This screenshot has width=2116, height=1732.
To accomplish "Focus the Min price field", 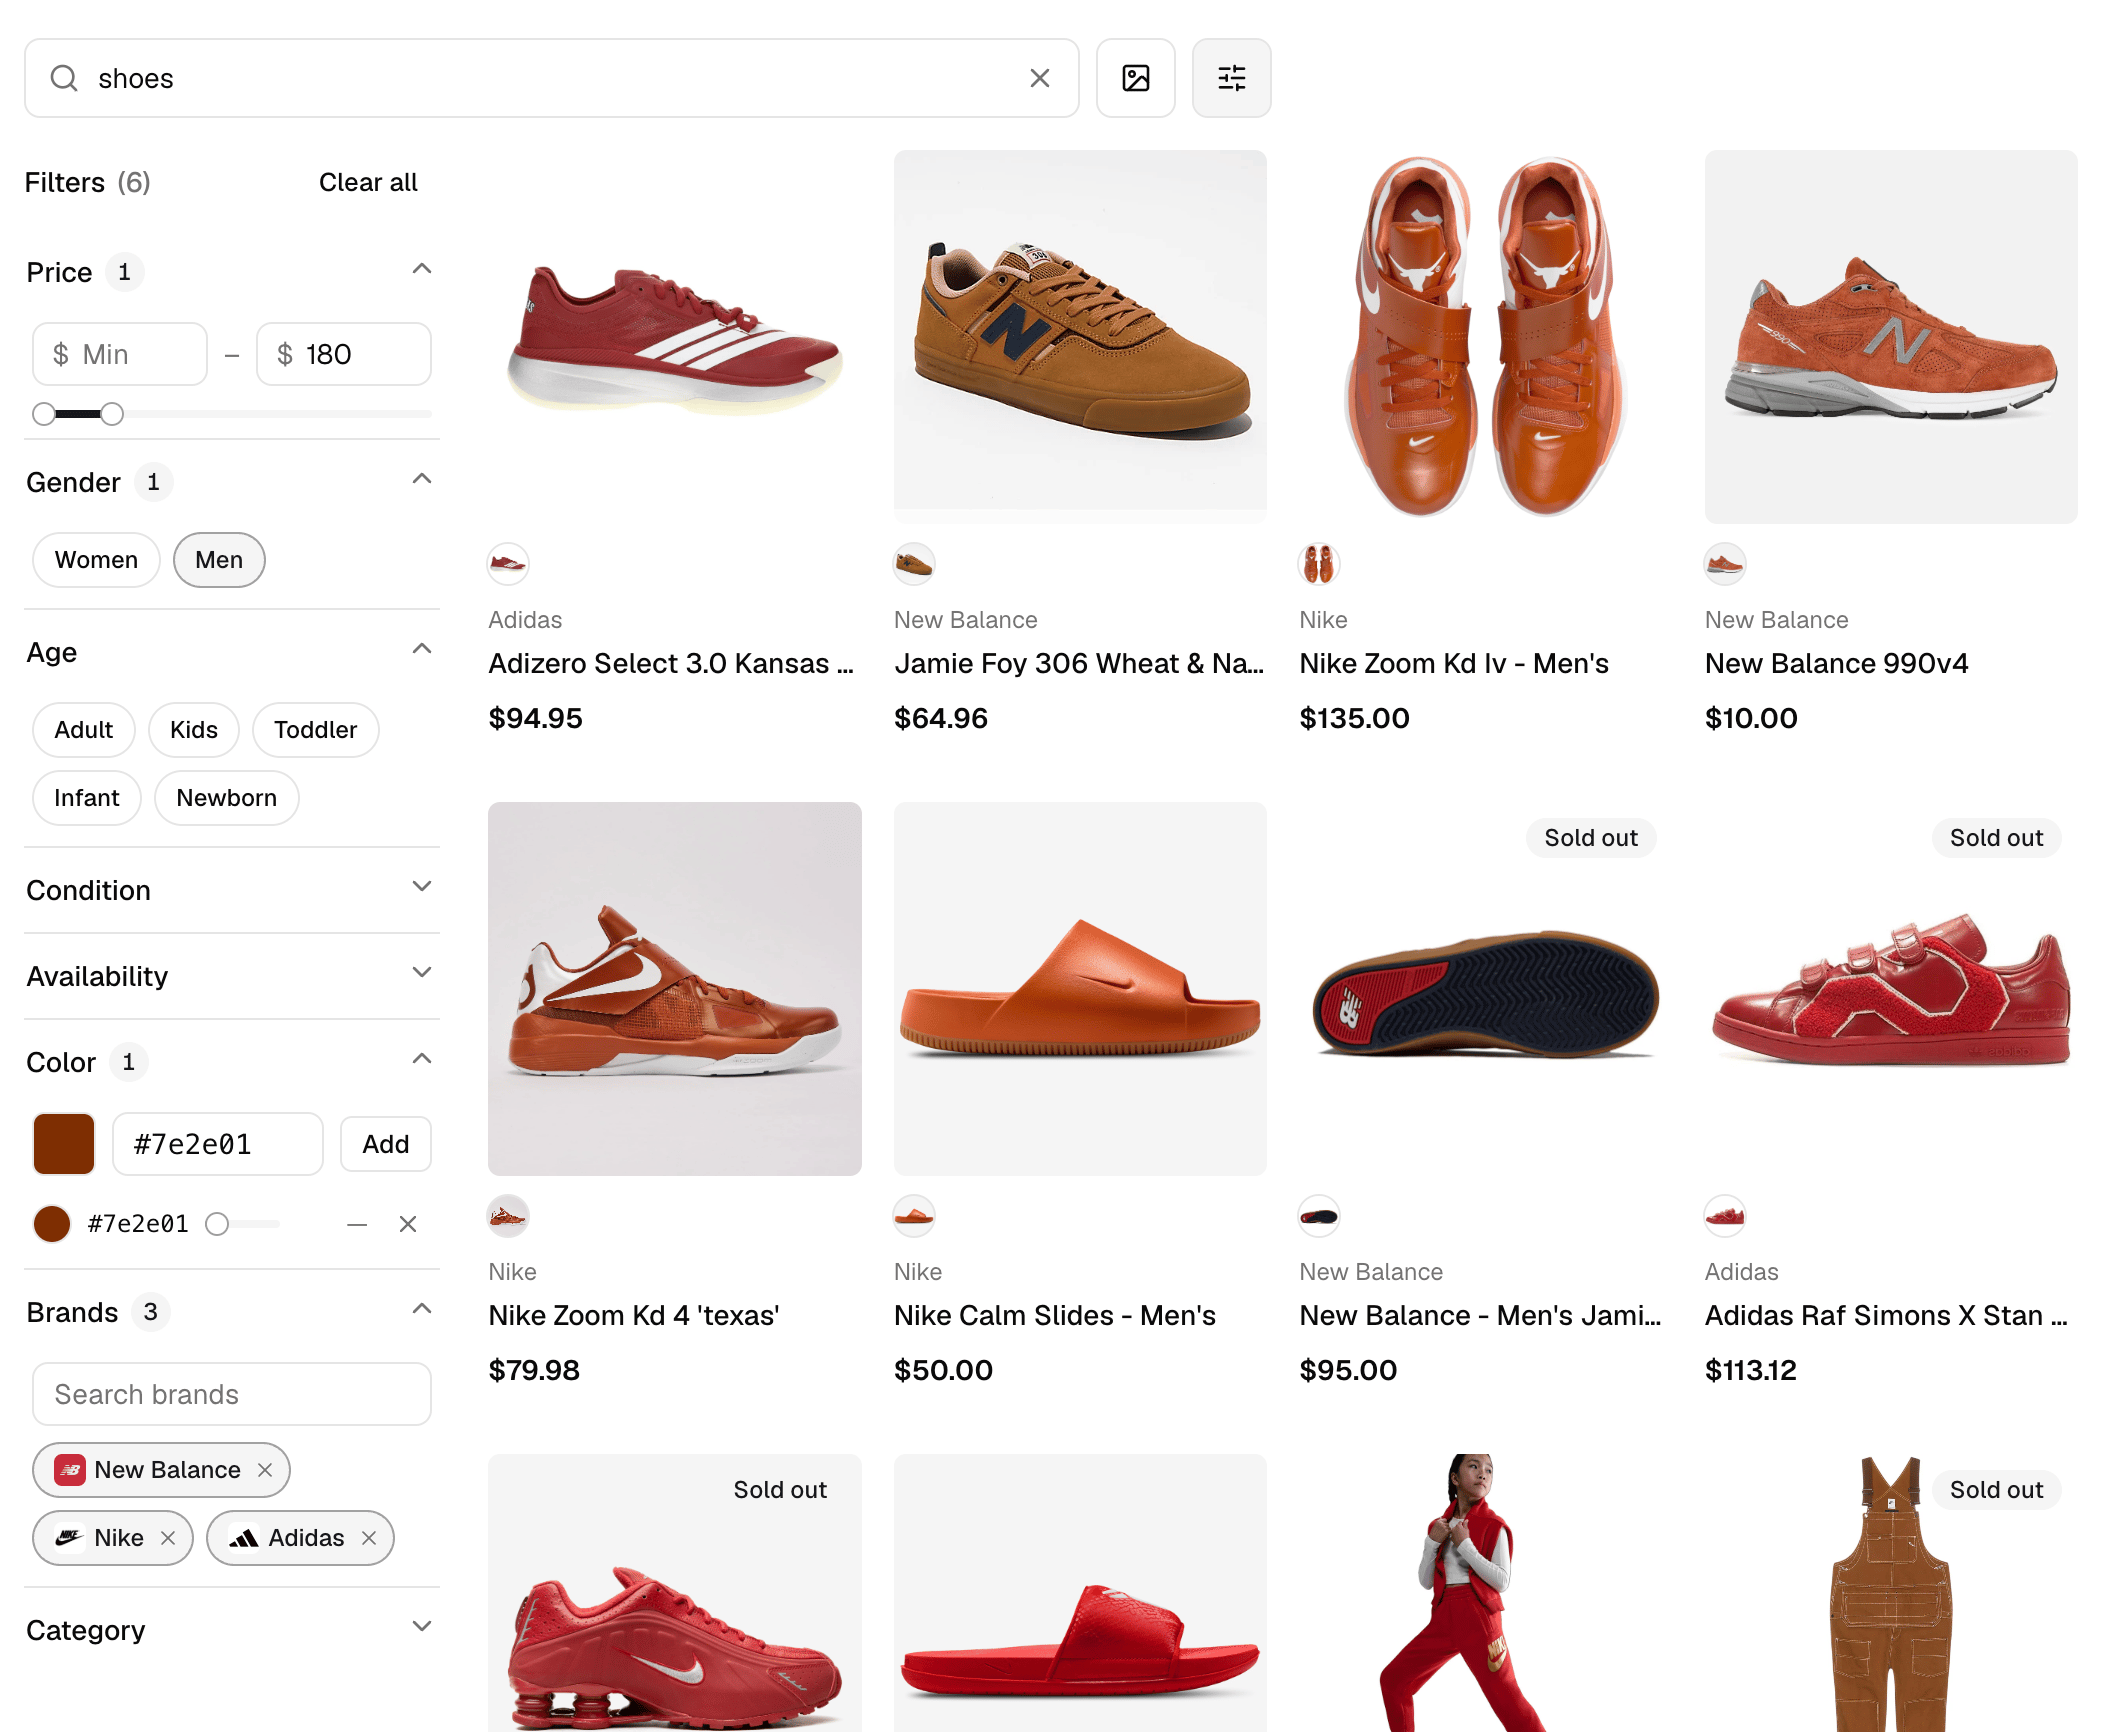I will 120,354.
